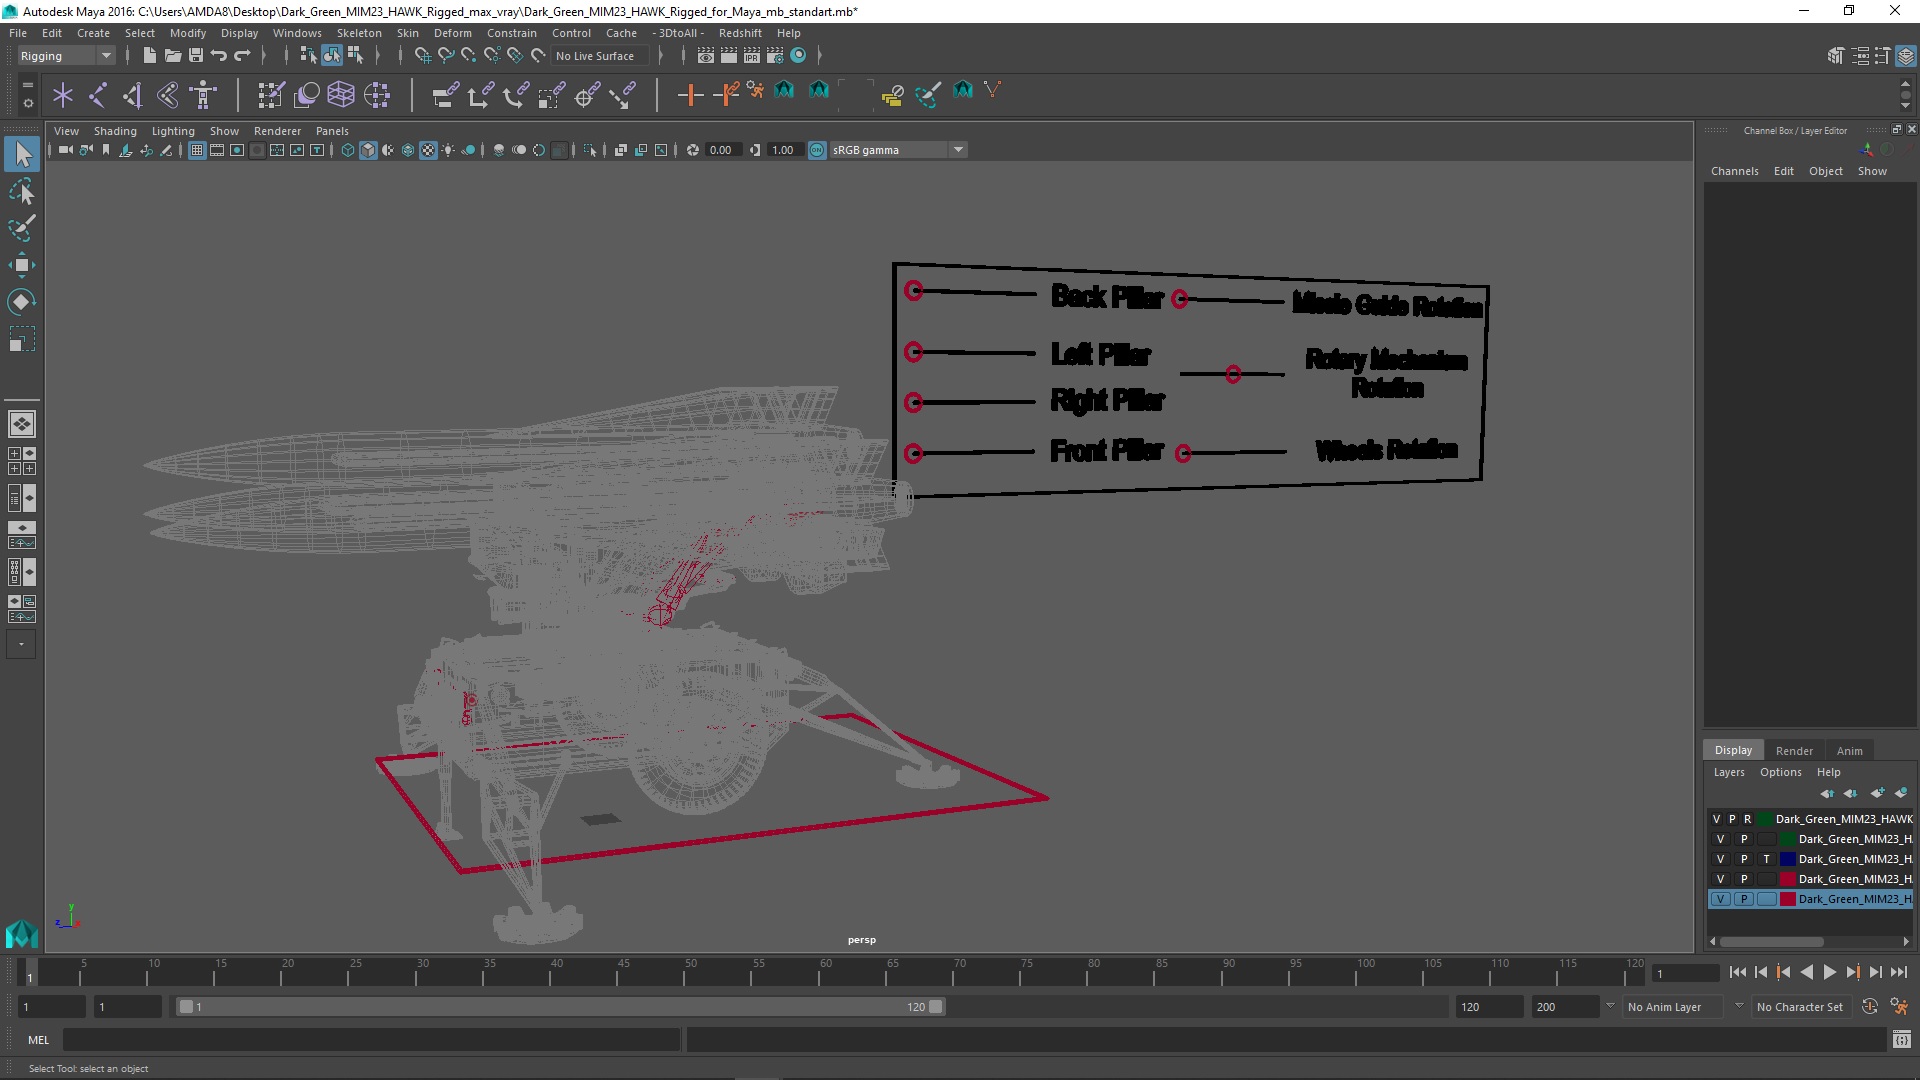Viewport: 1920px width, 1080px height.
Task: Toggle visibility V of the selected layer
Action: point(1720,899)
